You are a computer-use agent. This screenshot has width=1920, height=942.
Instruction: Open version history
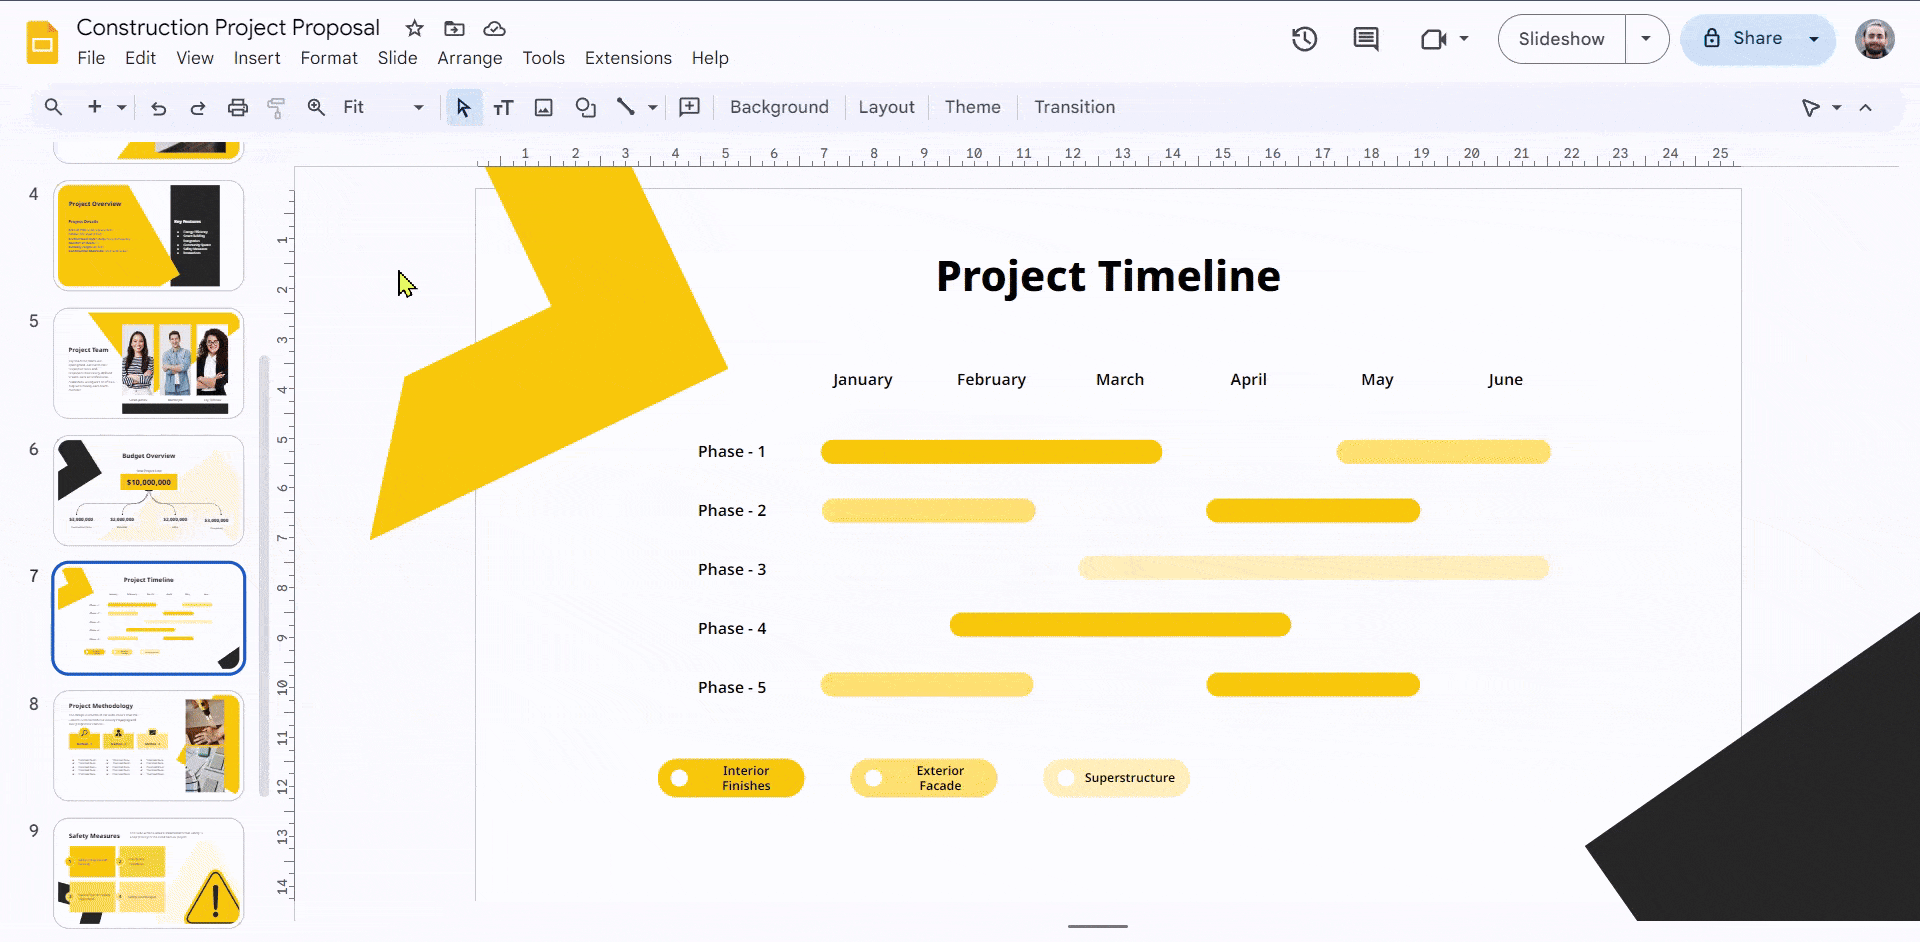1304,39
